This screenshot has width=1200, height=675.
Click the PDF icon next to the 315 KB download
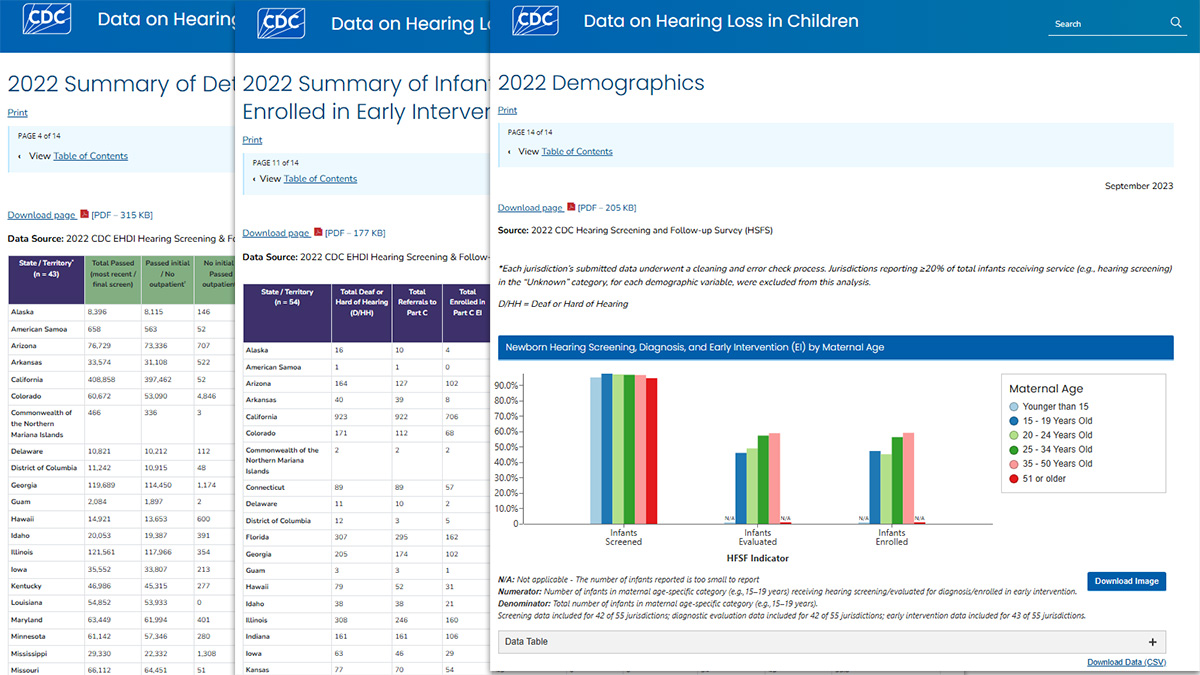(x=83, y=214)
